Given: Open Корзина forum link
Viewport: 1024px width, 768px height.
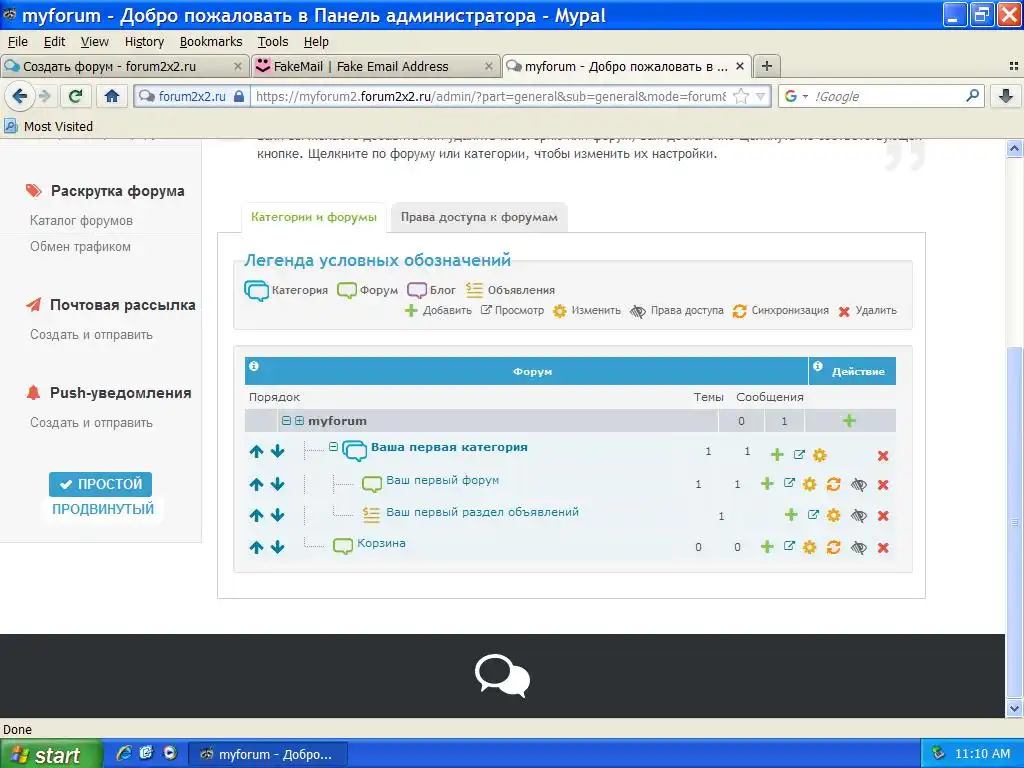Looking at the screenshot, I should (381, 543).
